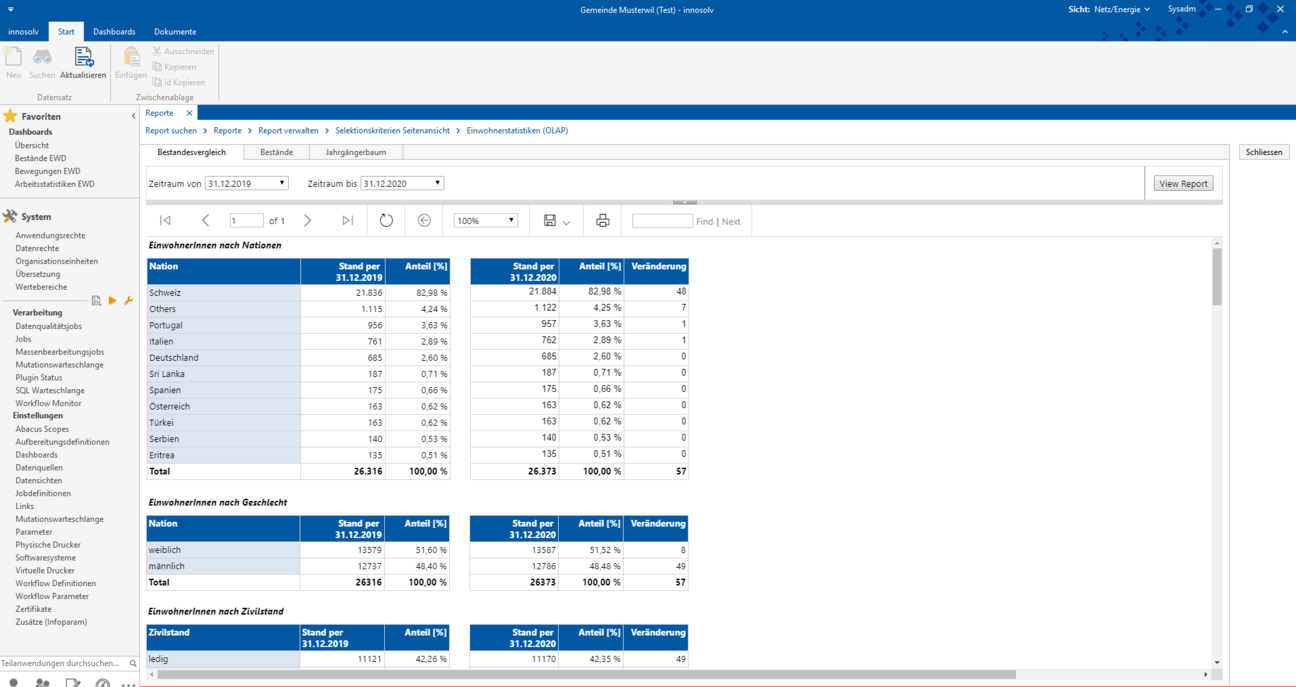Select the Bestände report tab
Viewport: 1296px width, 687px height.
[x=277, y=152]
